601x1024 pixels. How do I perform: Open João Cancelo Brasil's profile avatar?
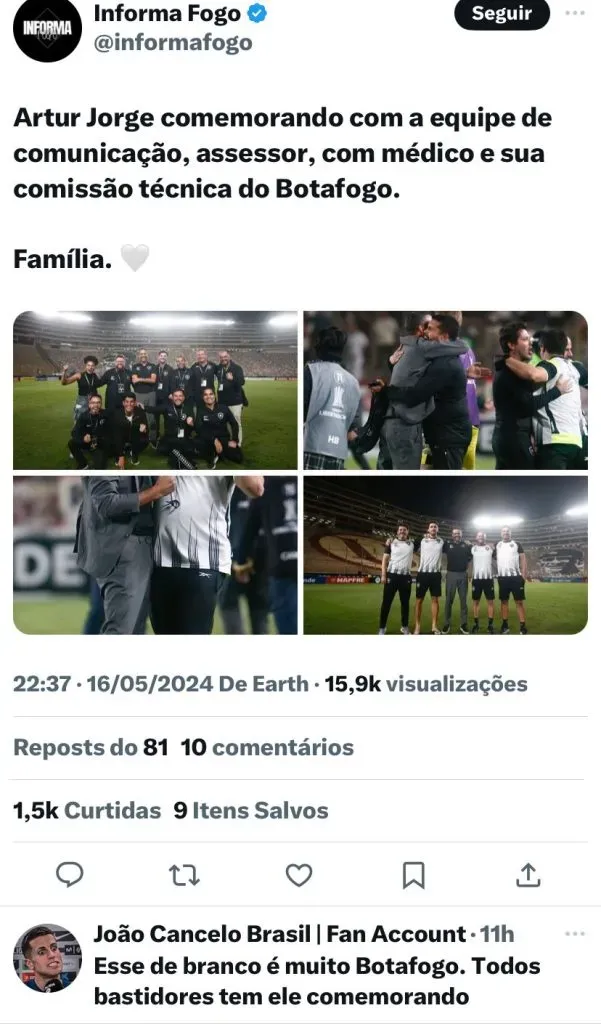[x=47, y=958]
